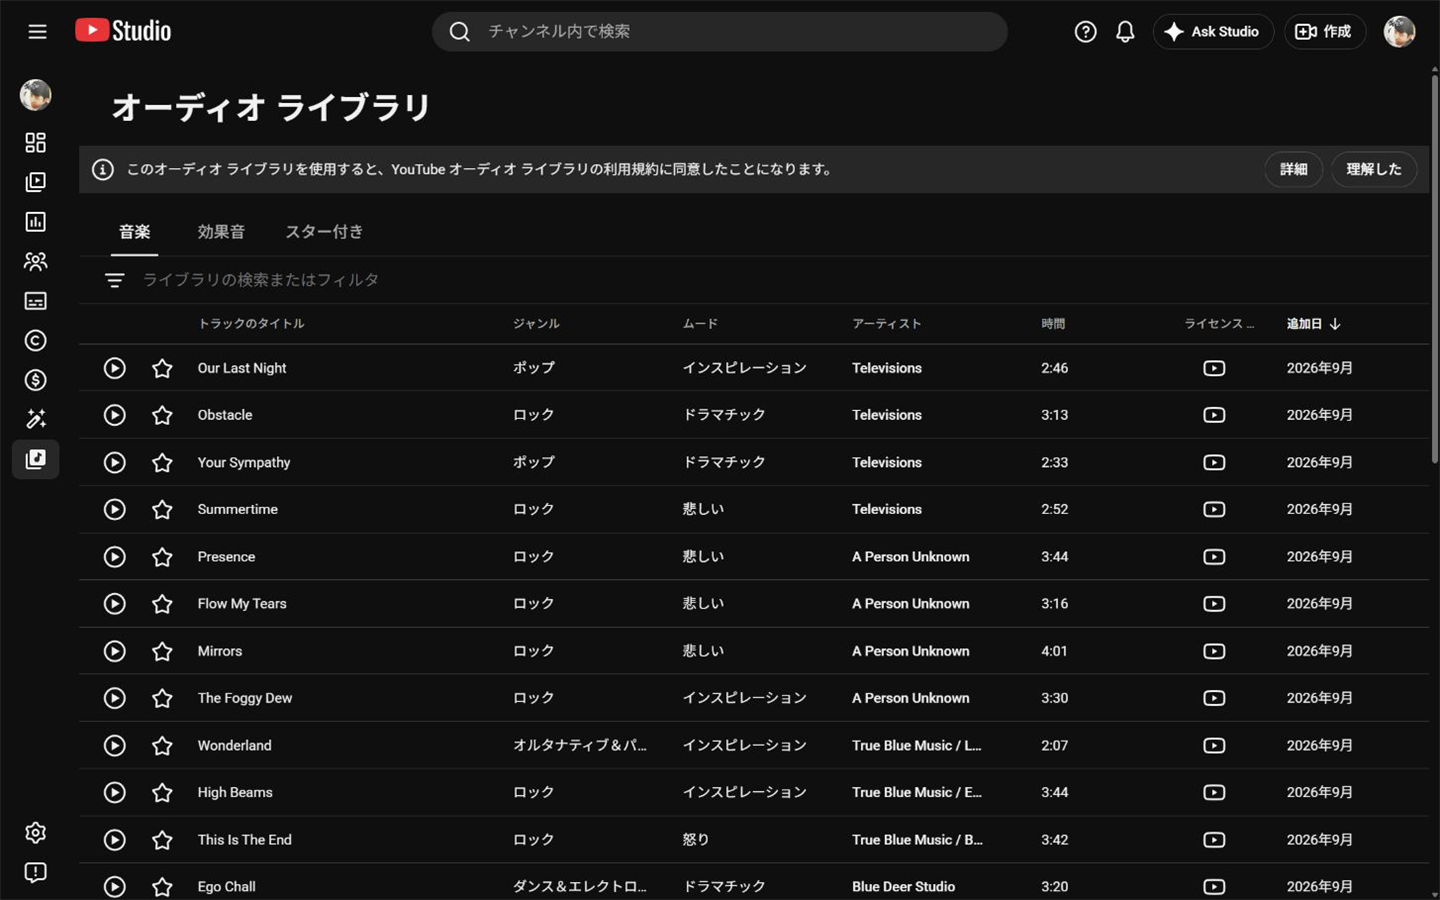Open Send feedback icon in sidebar

point(35,873)
